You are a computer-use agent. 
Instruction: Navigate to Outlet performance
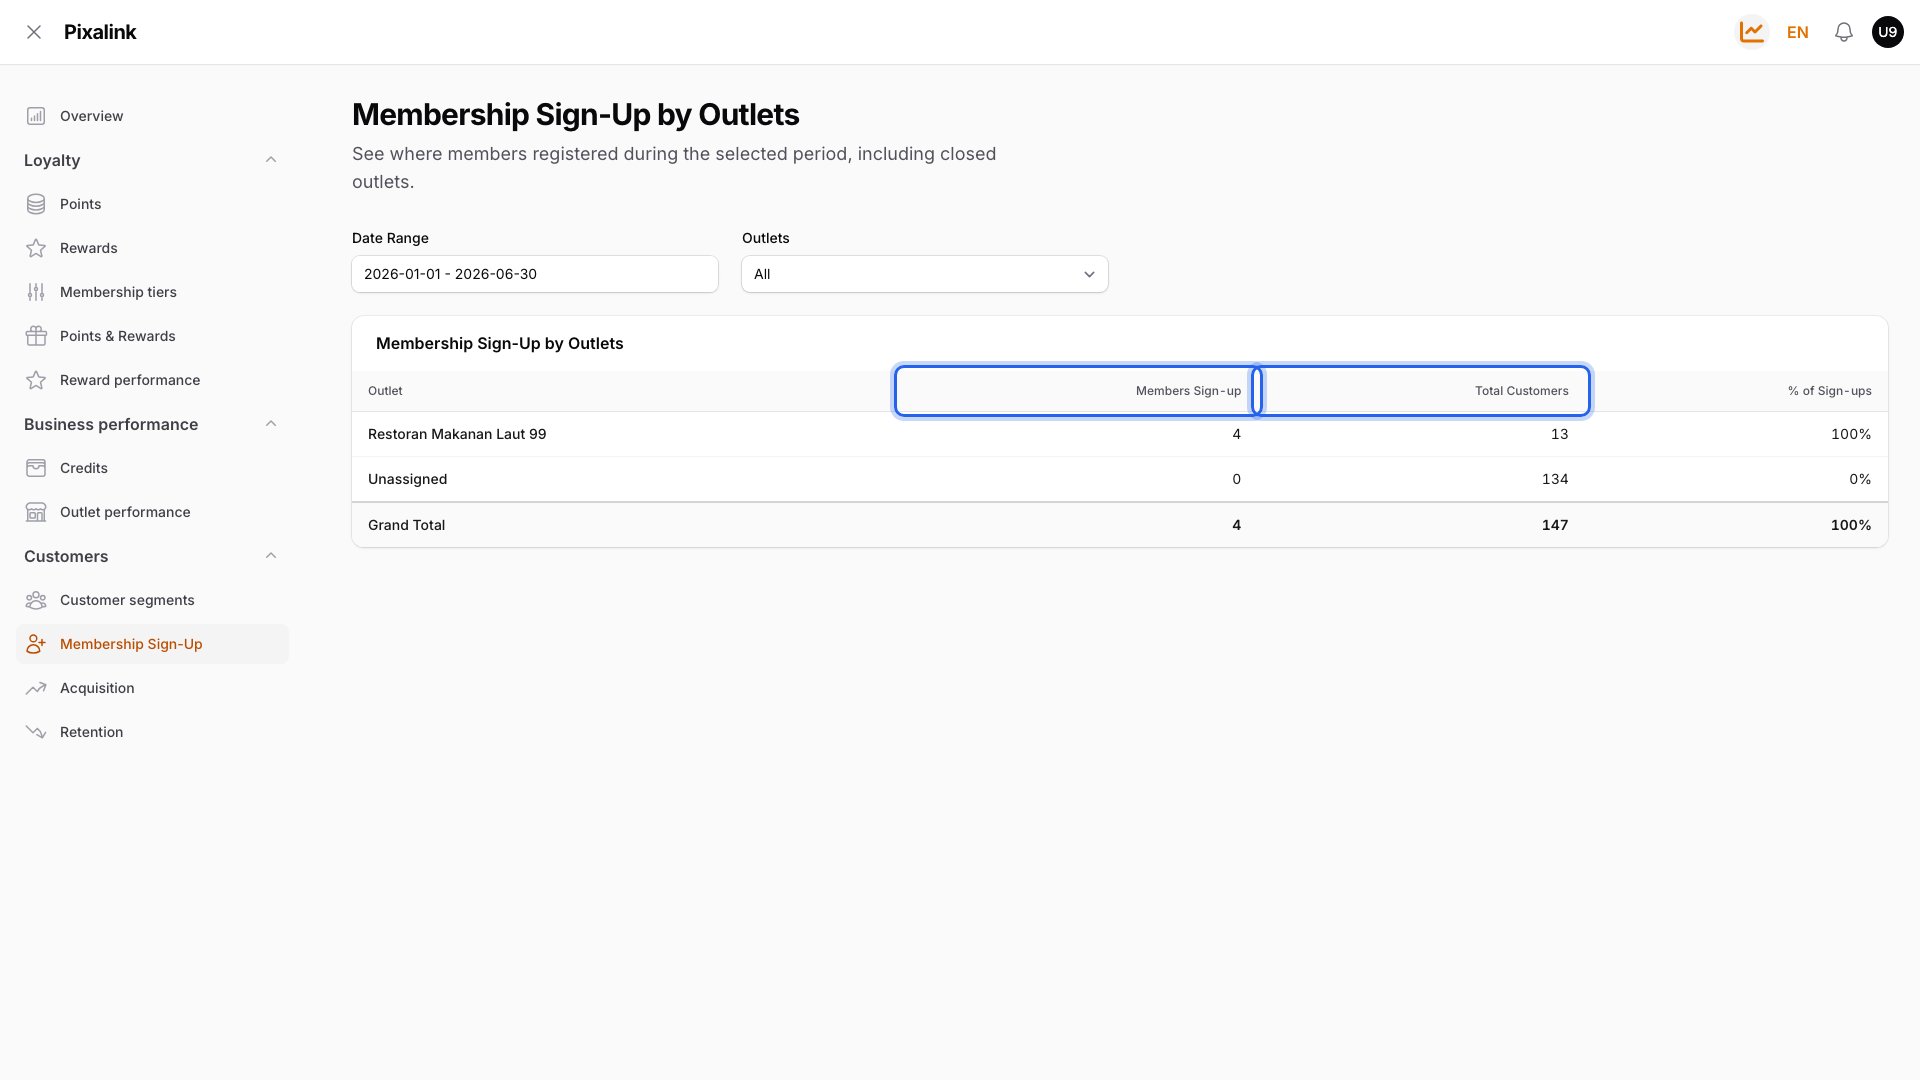point(152,512)
